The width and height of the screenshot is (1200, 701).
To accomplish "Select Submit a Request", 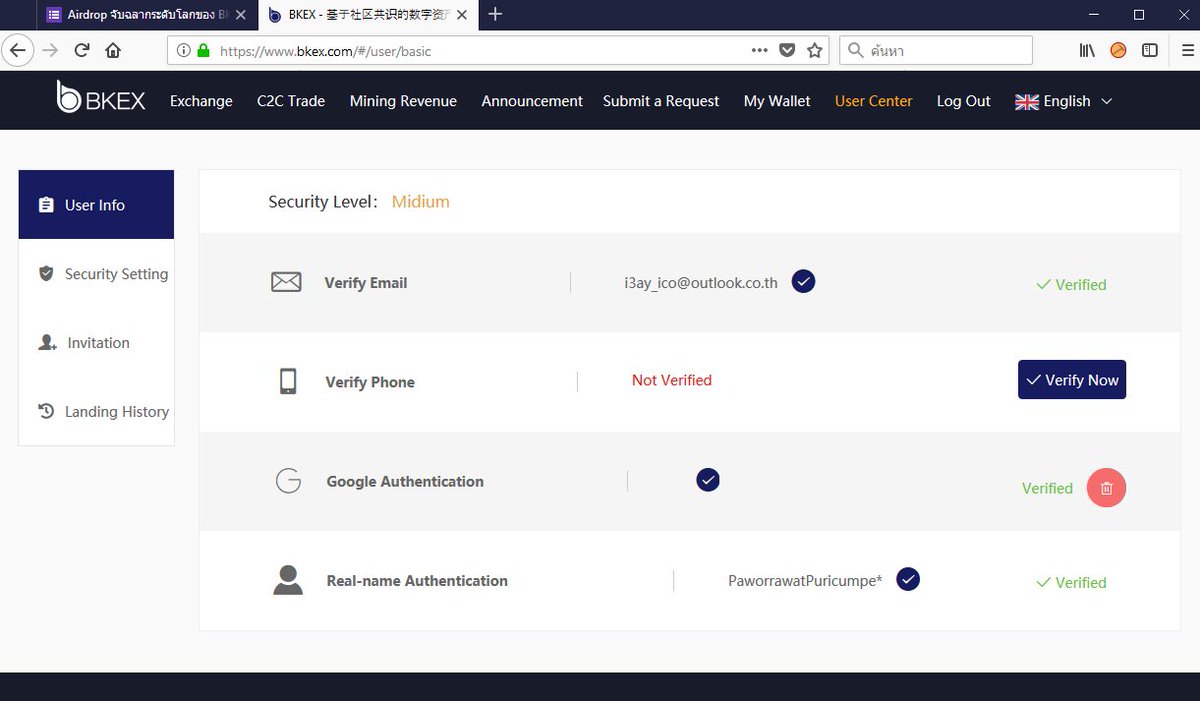I will pyautogui.click(x=661, y=101).
